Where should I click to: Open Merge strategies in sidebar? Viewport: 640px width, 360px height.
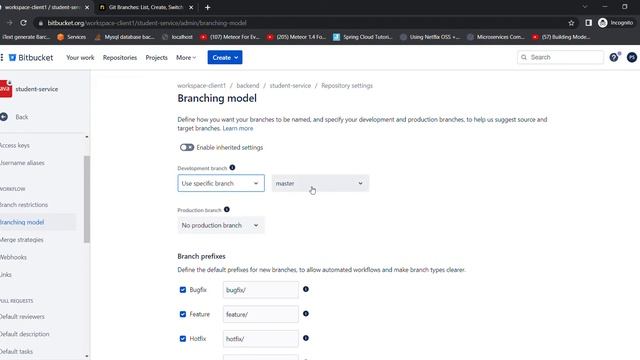pyautogui.click(x=22, y=240)
